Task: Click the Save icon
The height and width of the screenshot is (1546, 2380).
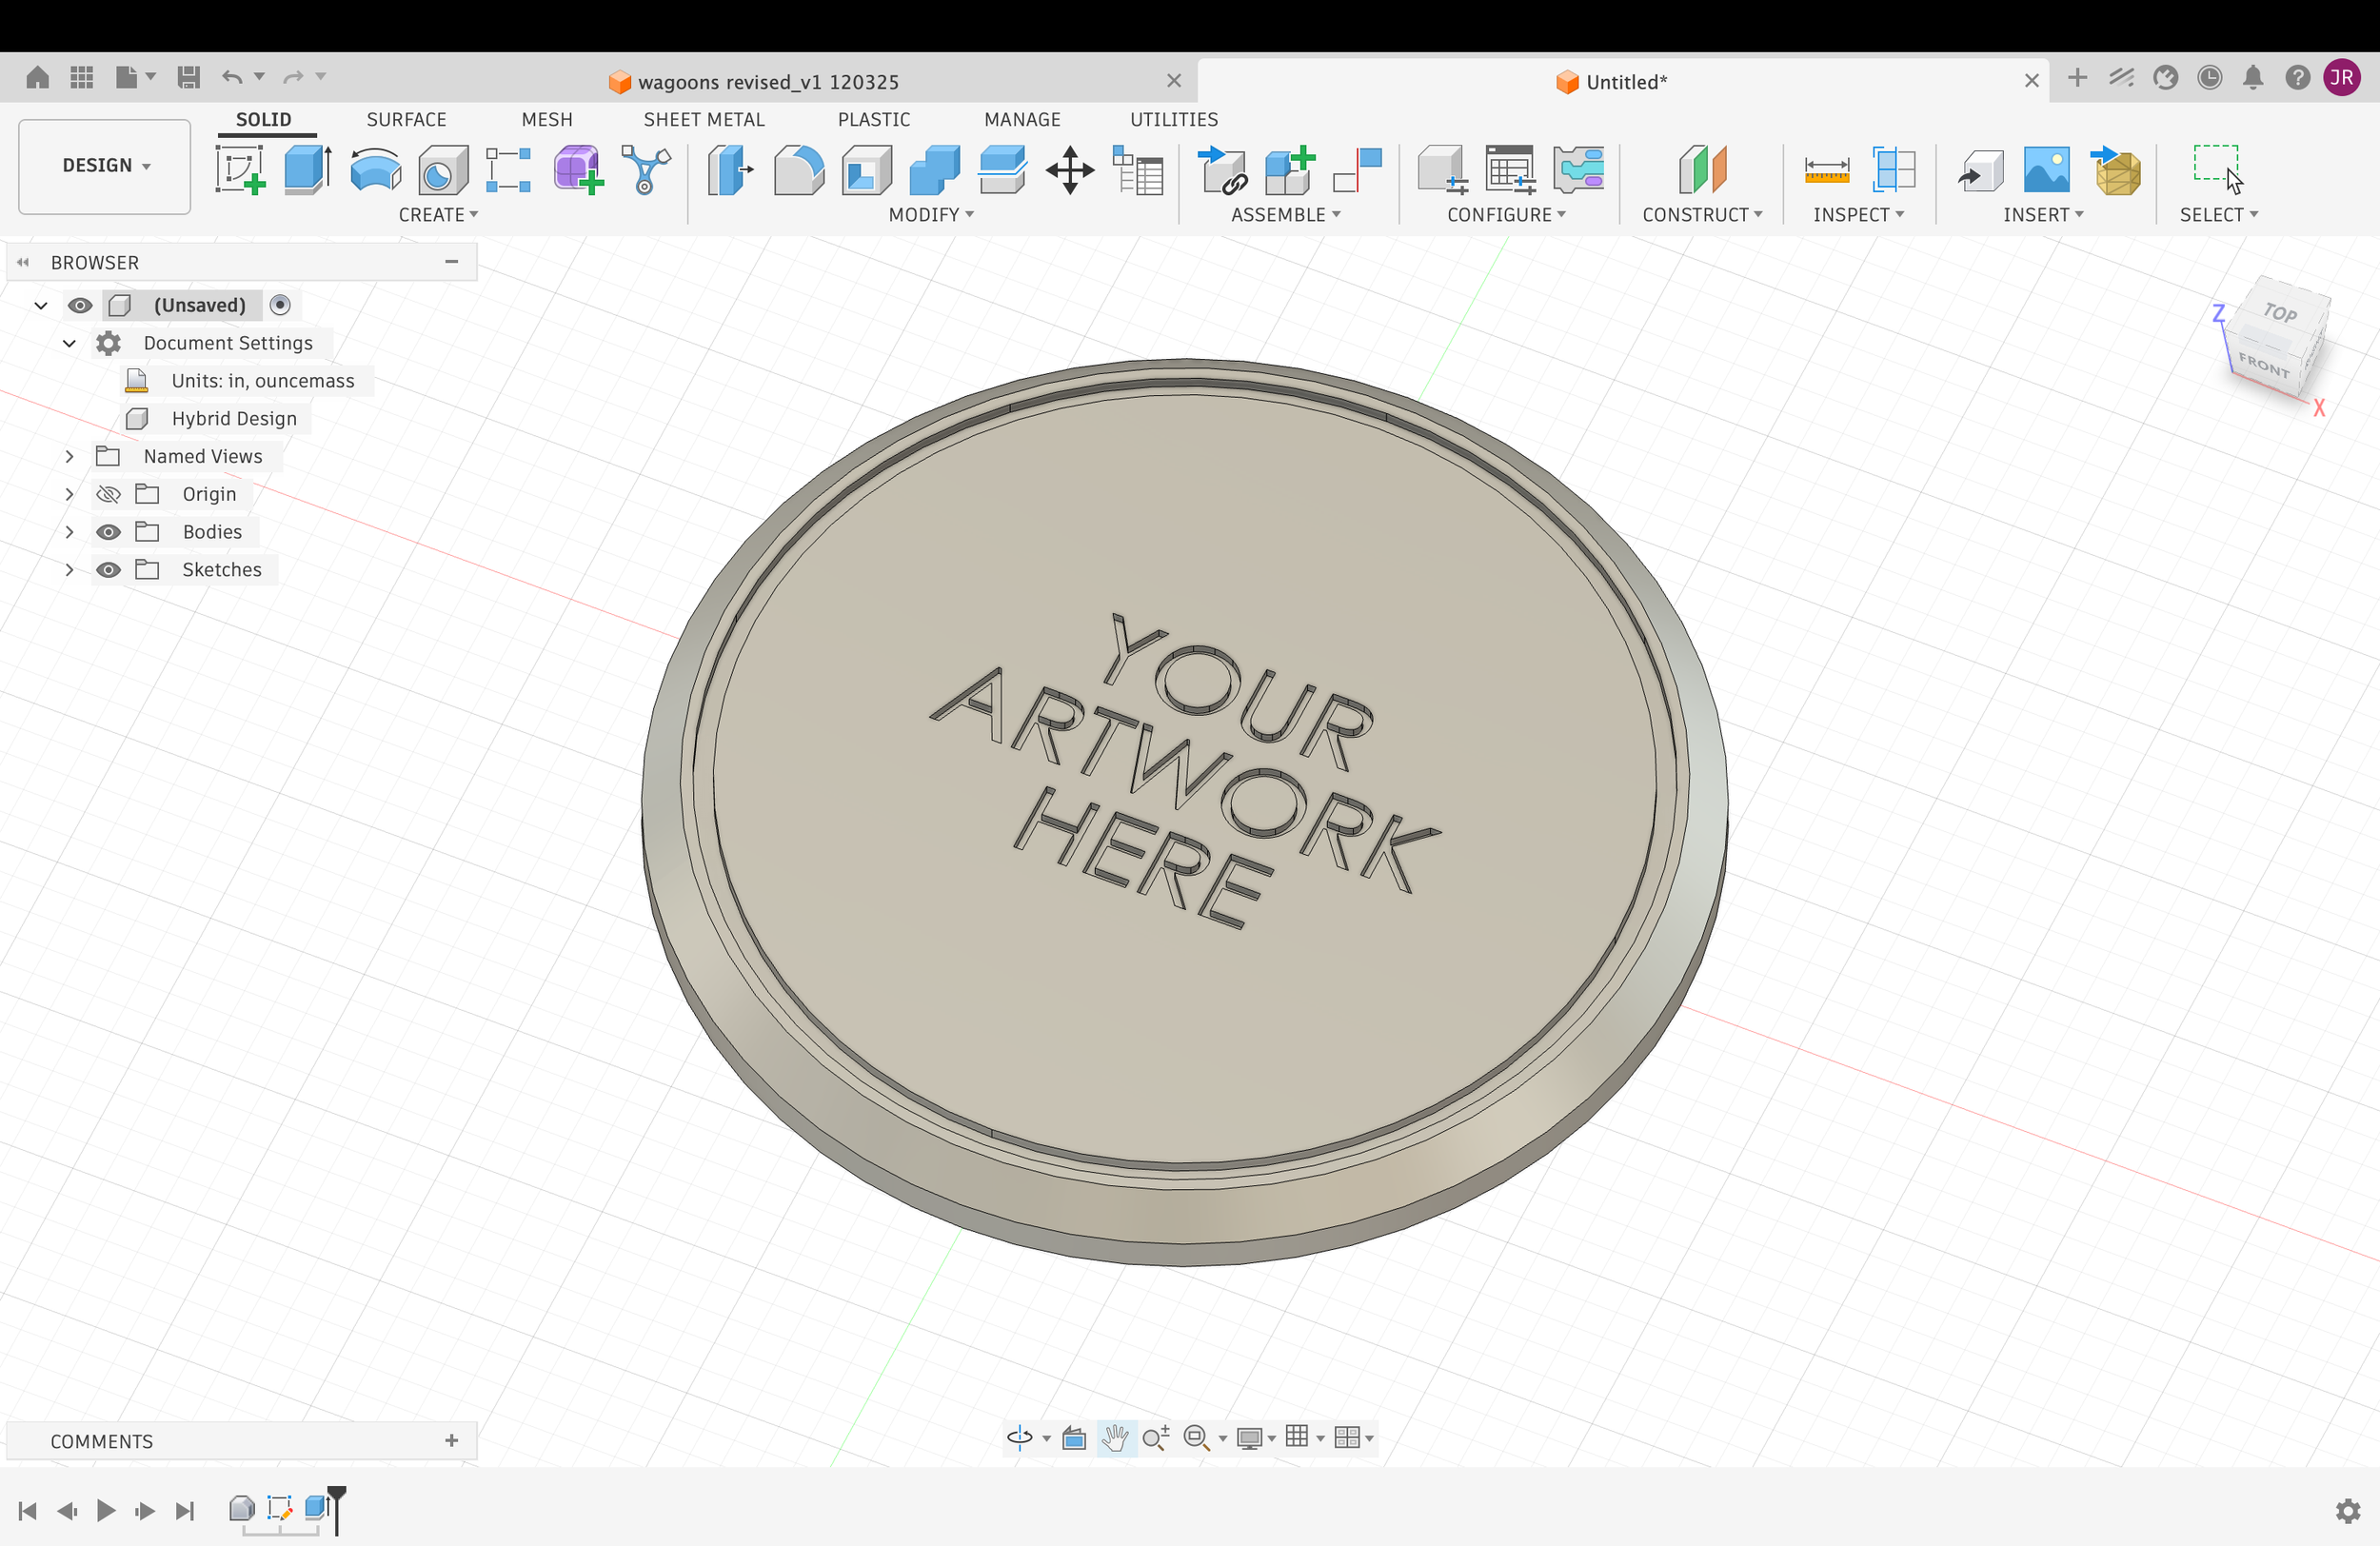Action: [188, 77]
